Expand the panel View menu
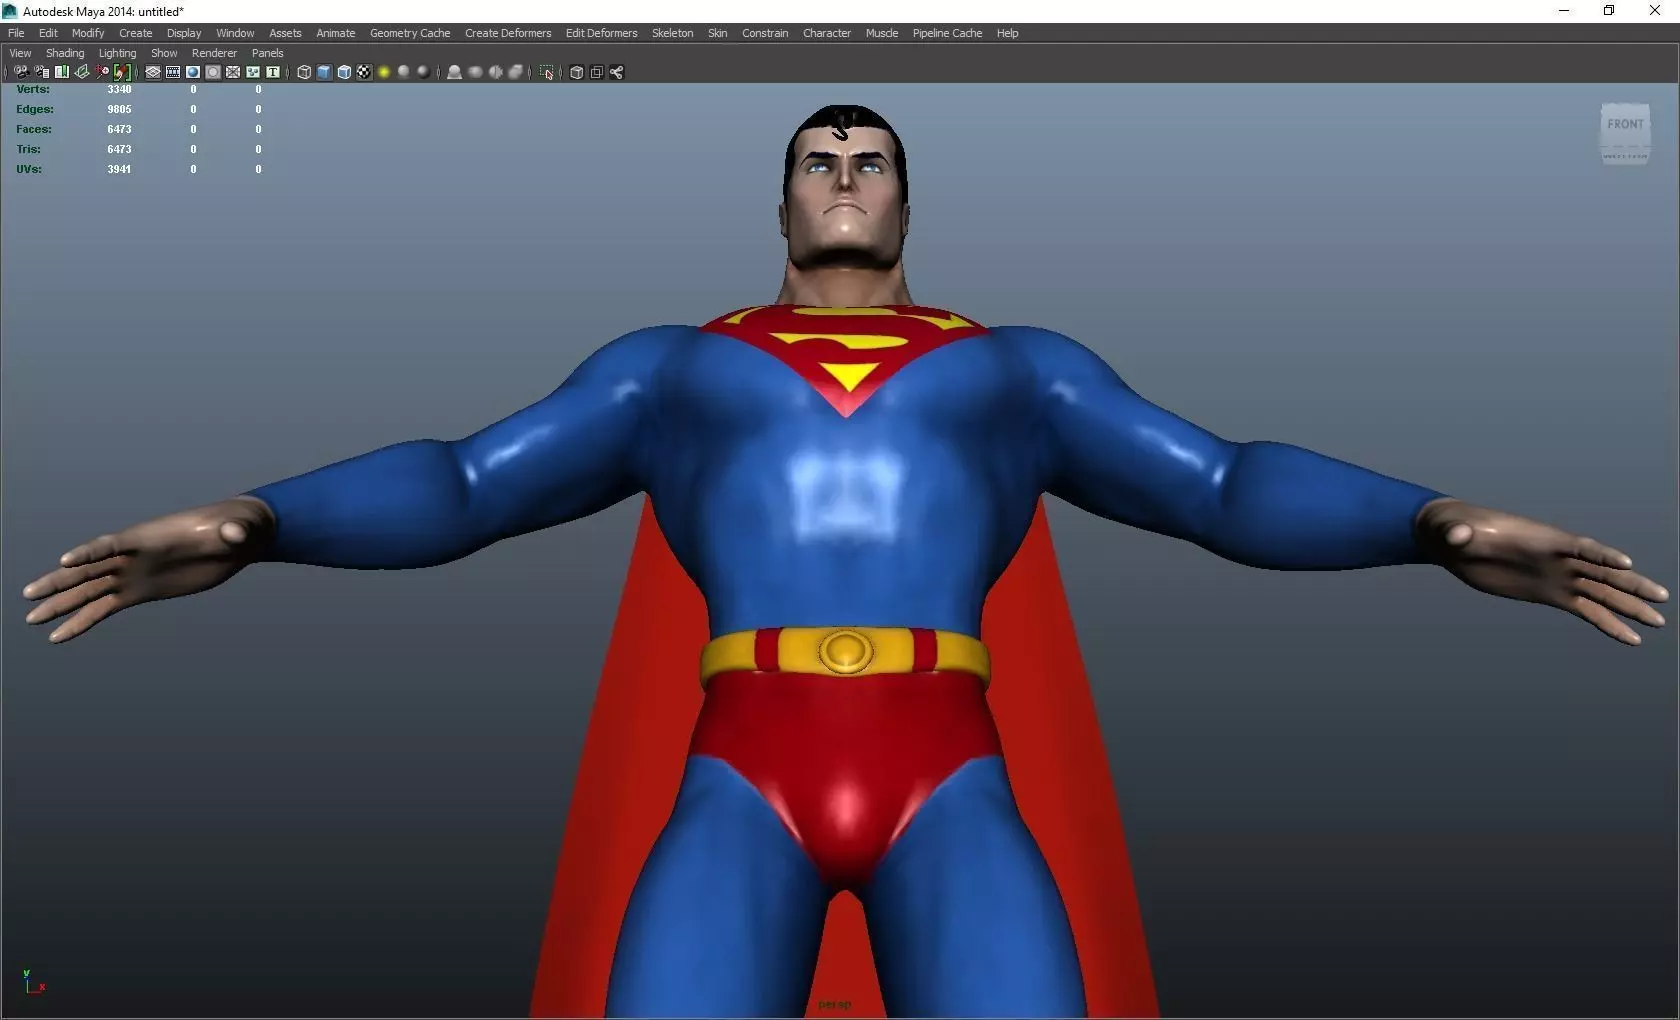This screenshot has width=1680, height=1020. (x=20, y=53)
